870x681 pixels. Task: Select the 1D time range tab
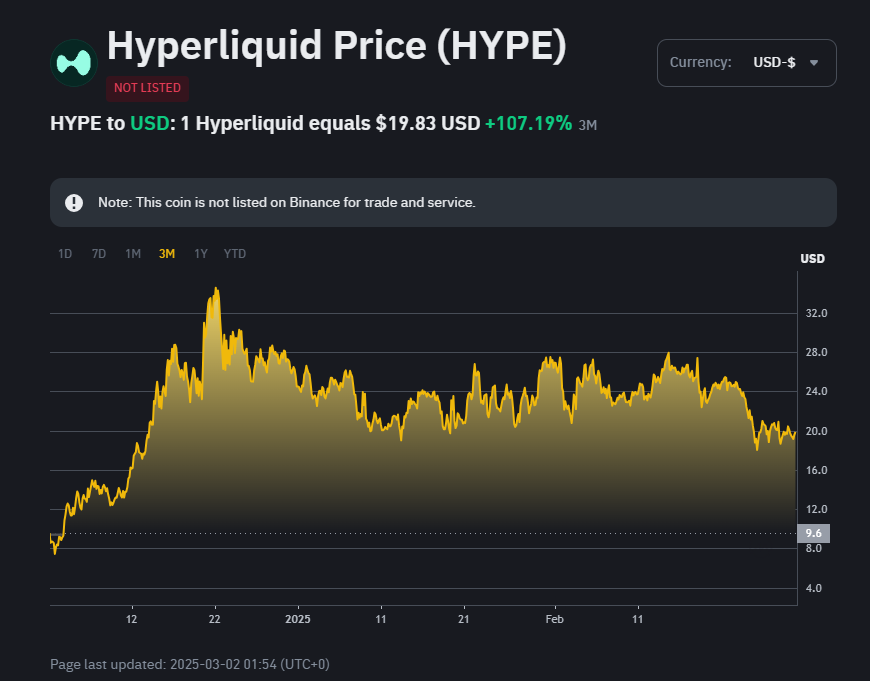[x=65, y=254]
